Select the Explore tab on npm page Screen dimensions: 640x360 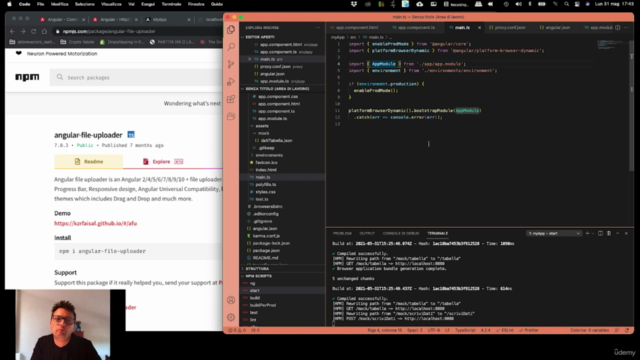click(163, 162)
